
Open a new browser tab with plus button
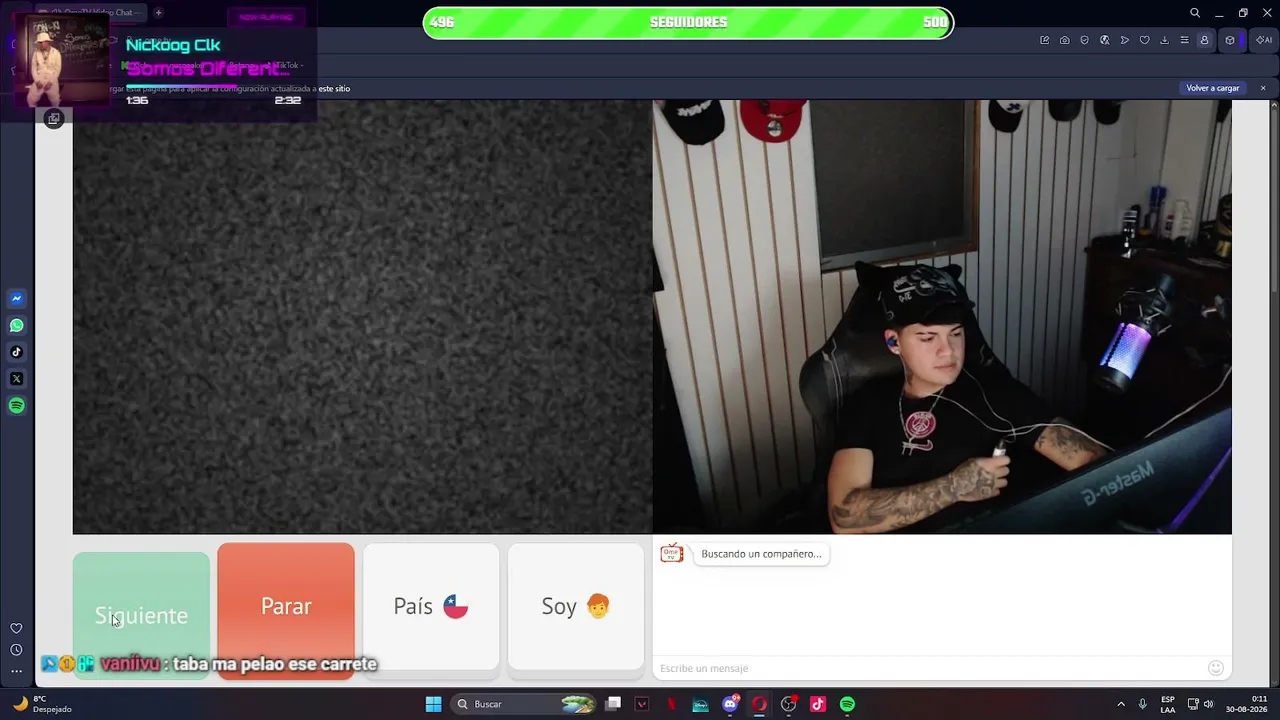click(158, 13)
